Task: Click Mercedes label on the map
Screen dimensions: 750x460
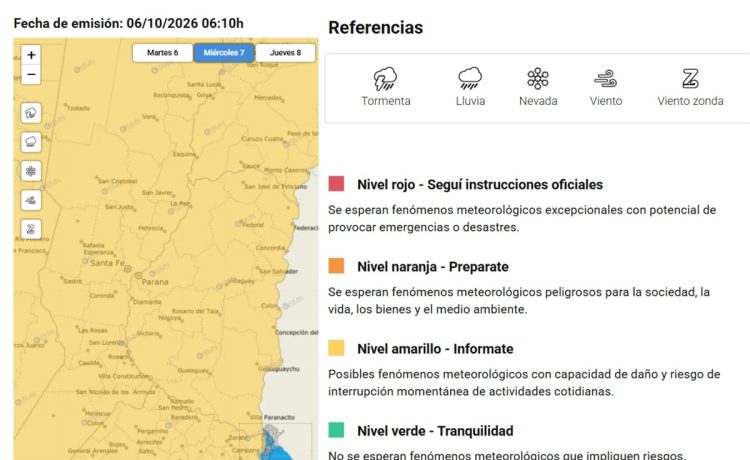Action: [268, 98]
